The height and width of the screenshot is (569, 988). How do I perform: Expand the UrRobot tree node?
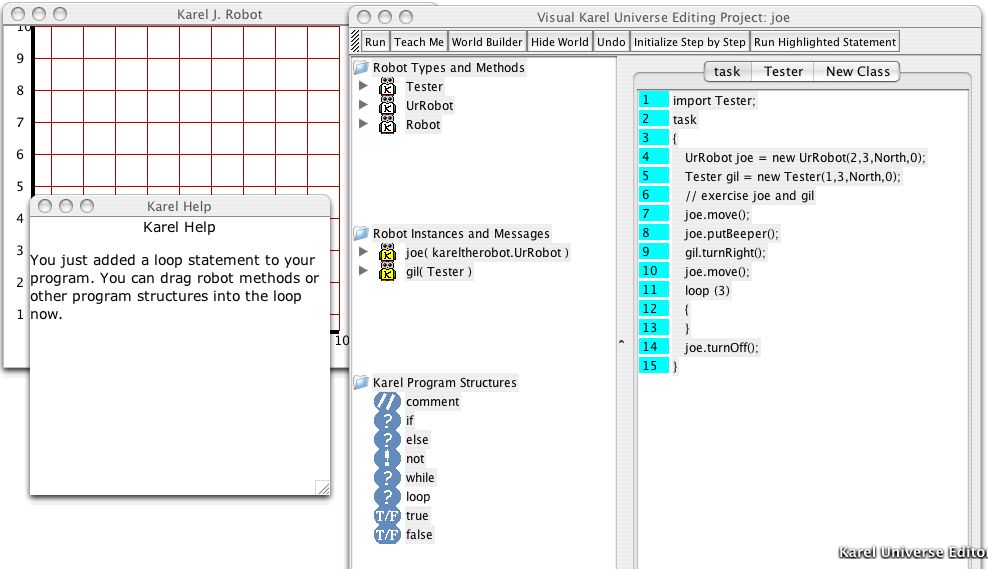364,106
